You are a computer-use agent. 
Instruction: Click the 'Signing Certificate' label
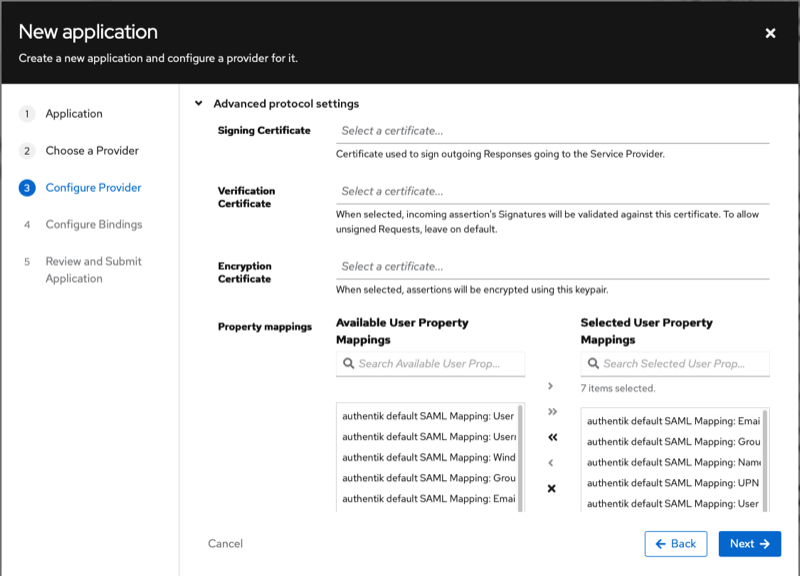point(264,131)
